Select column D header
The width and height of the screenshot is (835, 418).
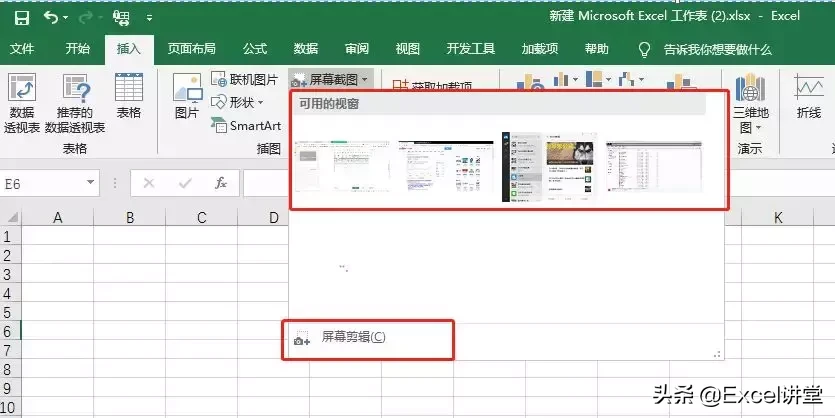(x=273, y=217)
